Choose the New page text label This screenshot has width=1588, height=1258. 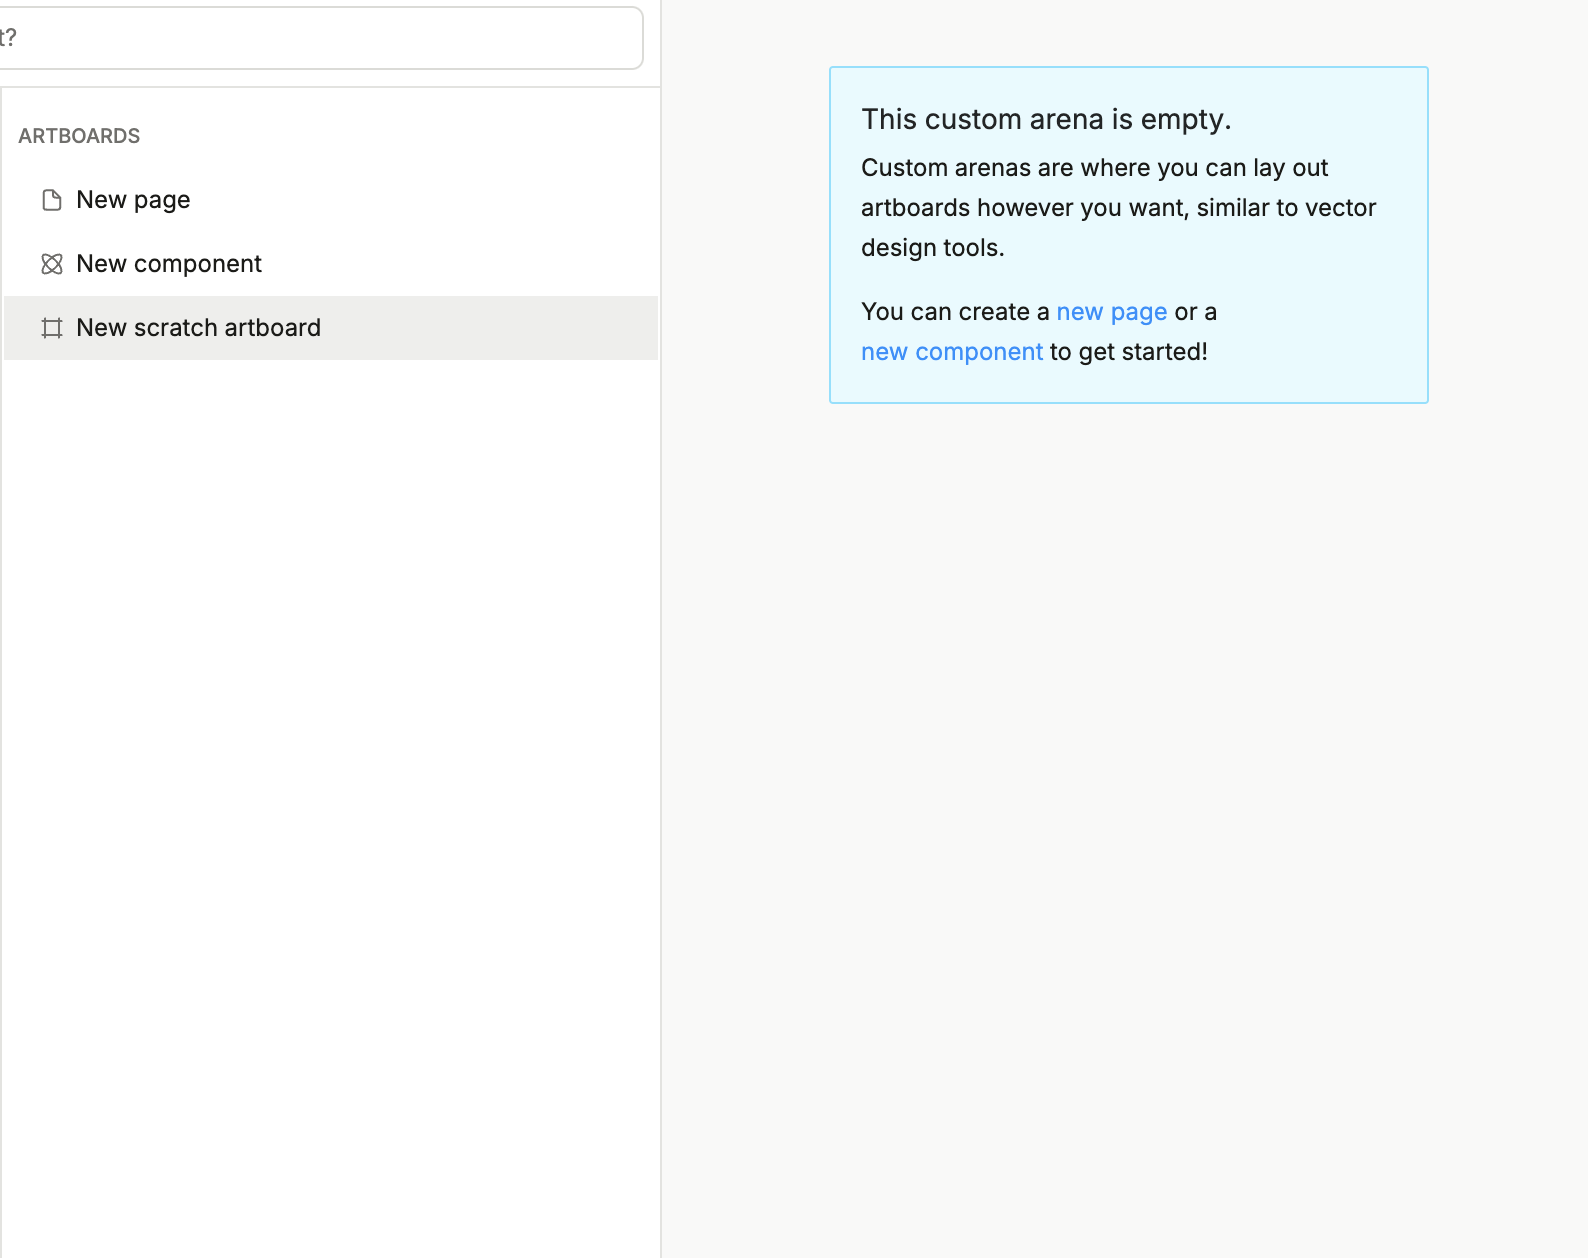(x=133, y=200)
